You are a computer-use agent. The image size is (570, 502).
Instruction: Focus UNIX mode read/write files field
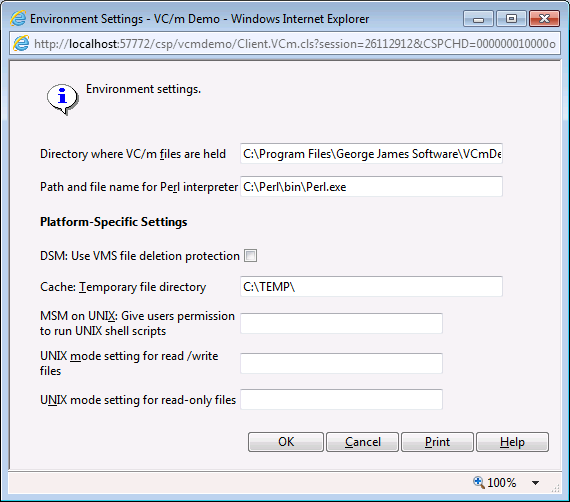point(341,363)
